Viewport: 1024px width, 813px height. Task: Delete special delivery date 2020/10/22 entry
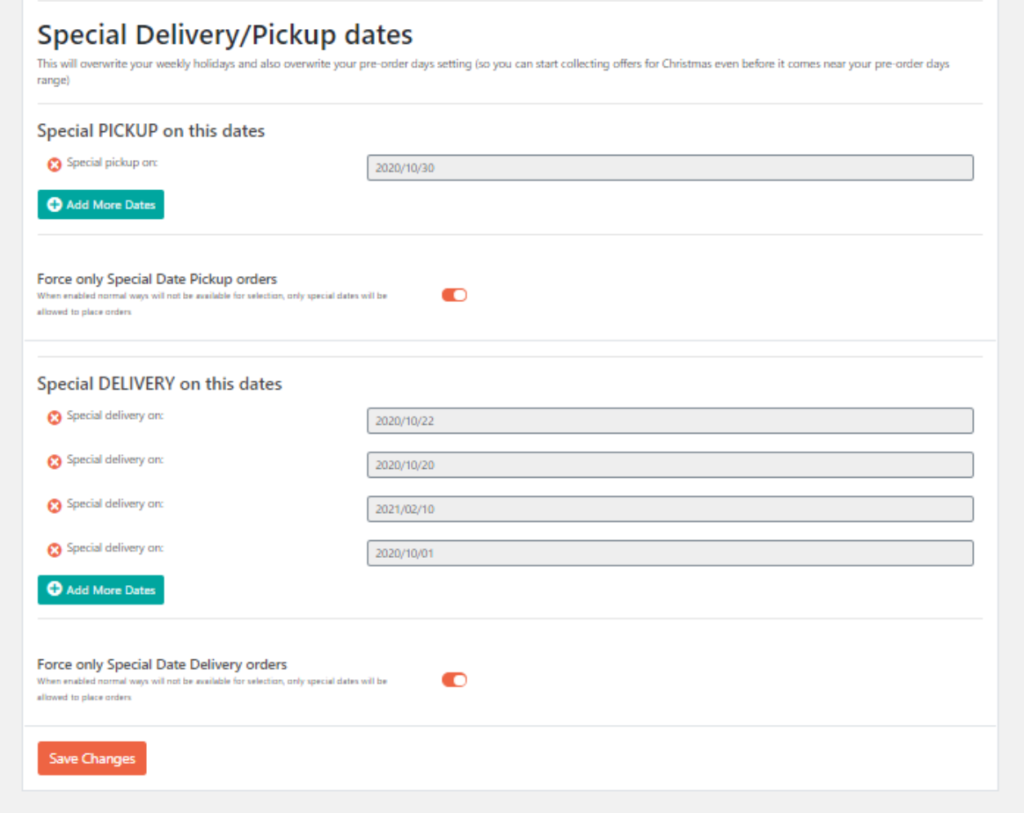[55, 418]
